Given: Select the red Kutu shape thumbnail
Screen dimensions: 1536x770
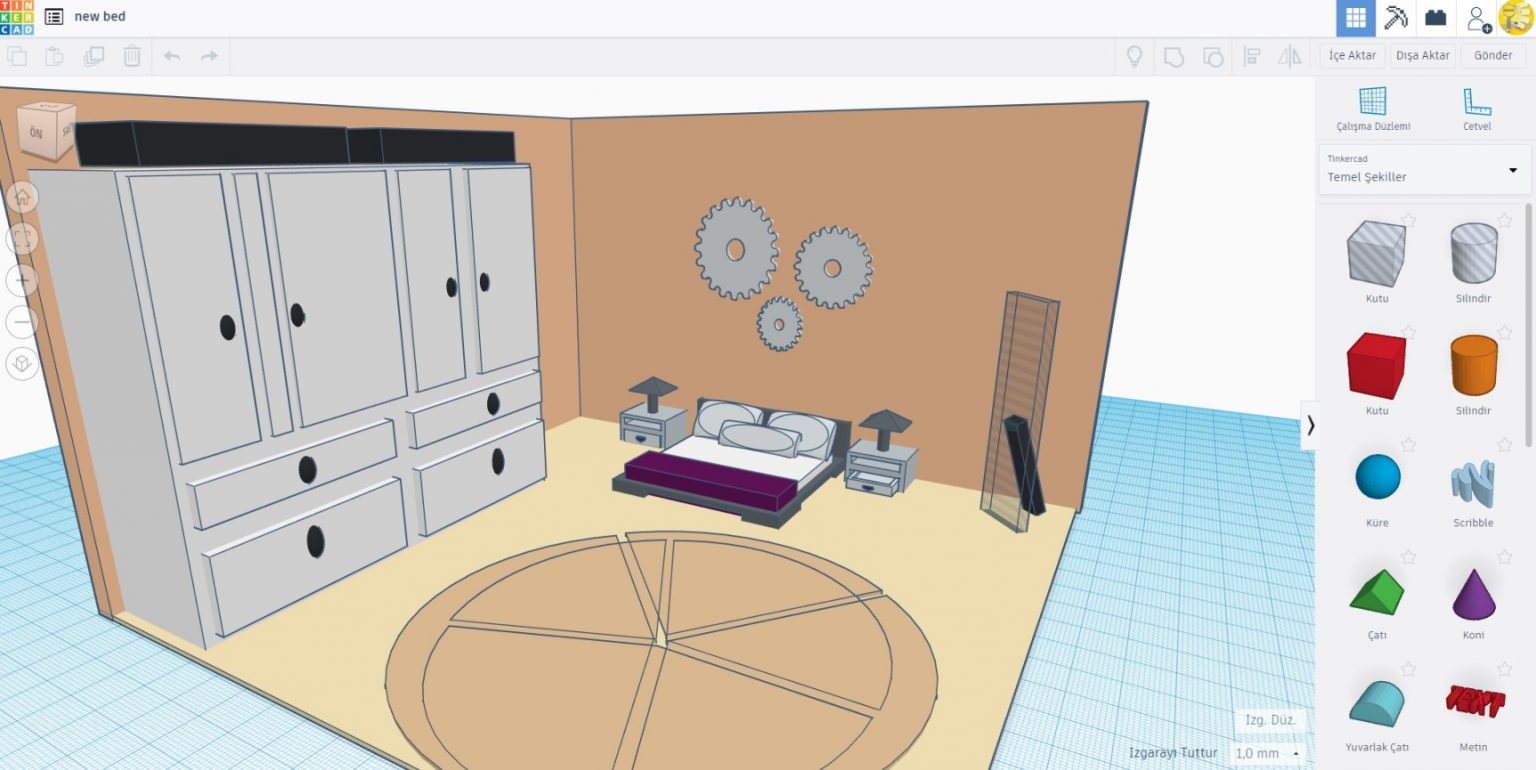Looking at the screenshot, I should [x=1377, y=366].
